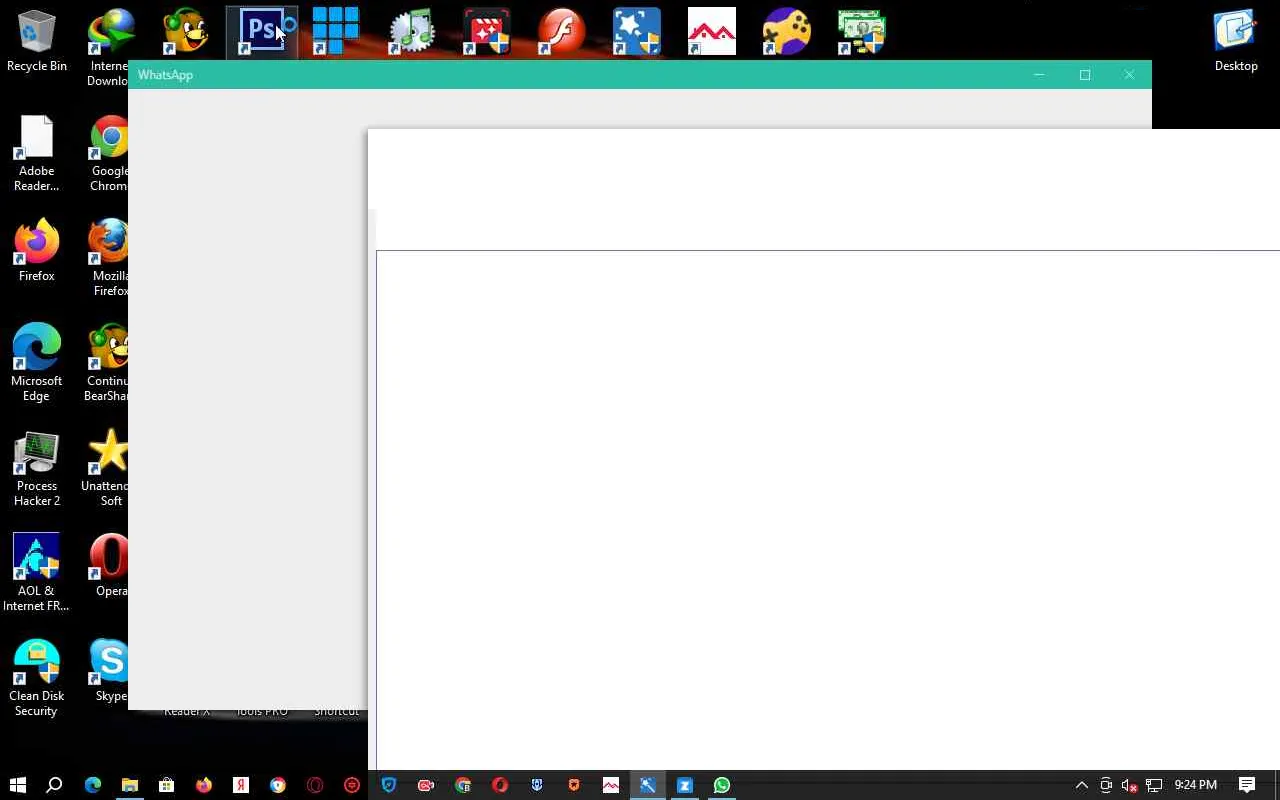The height and width of the screenshot is (800, 1280).
Task: Open the red rooftops app in the taskbar
Action: coord(611,785)
